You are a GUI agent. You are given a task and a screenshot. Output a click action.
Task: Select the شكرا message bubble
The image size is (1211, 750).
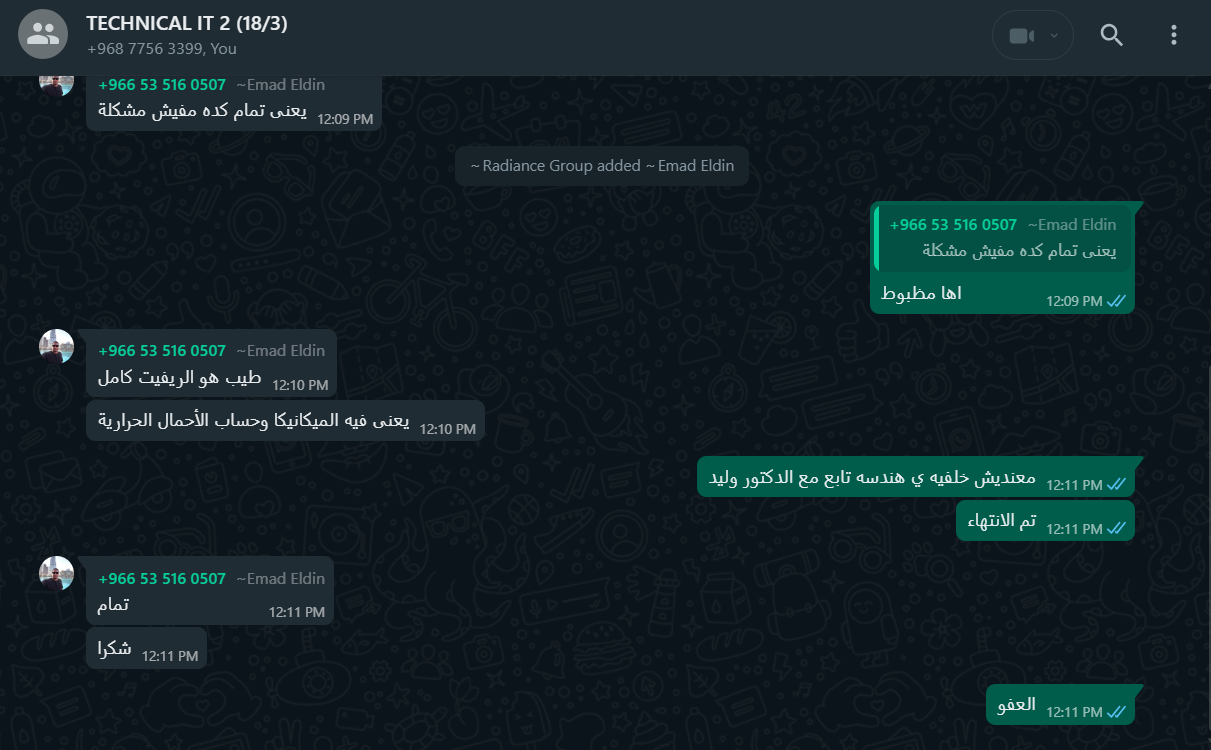[x=146, y=648]
